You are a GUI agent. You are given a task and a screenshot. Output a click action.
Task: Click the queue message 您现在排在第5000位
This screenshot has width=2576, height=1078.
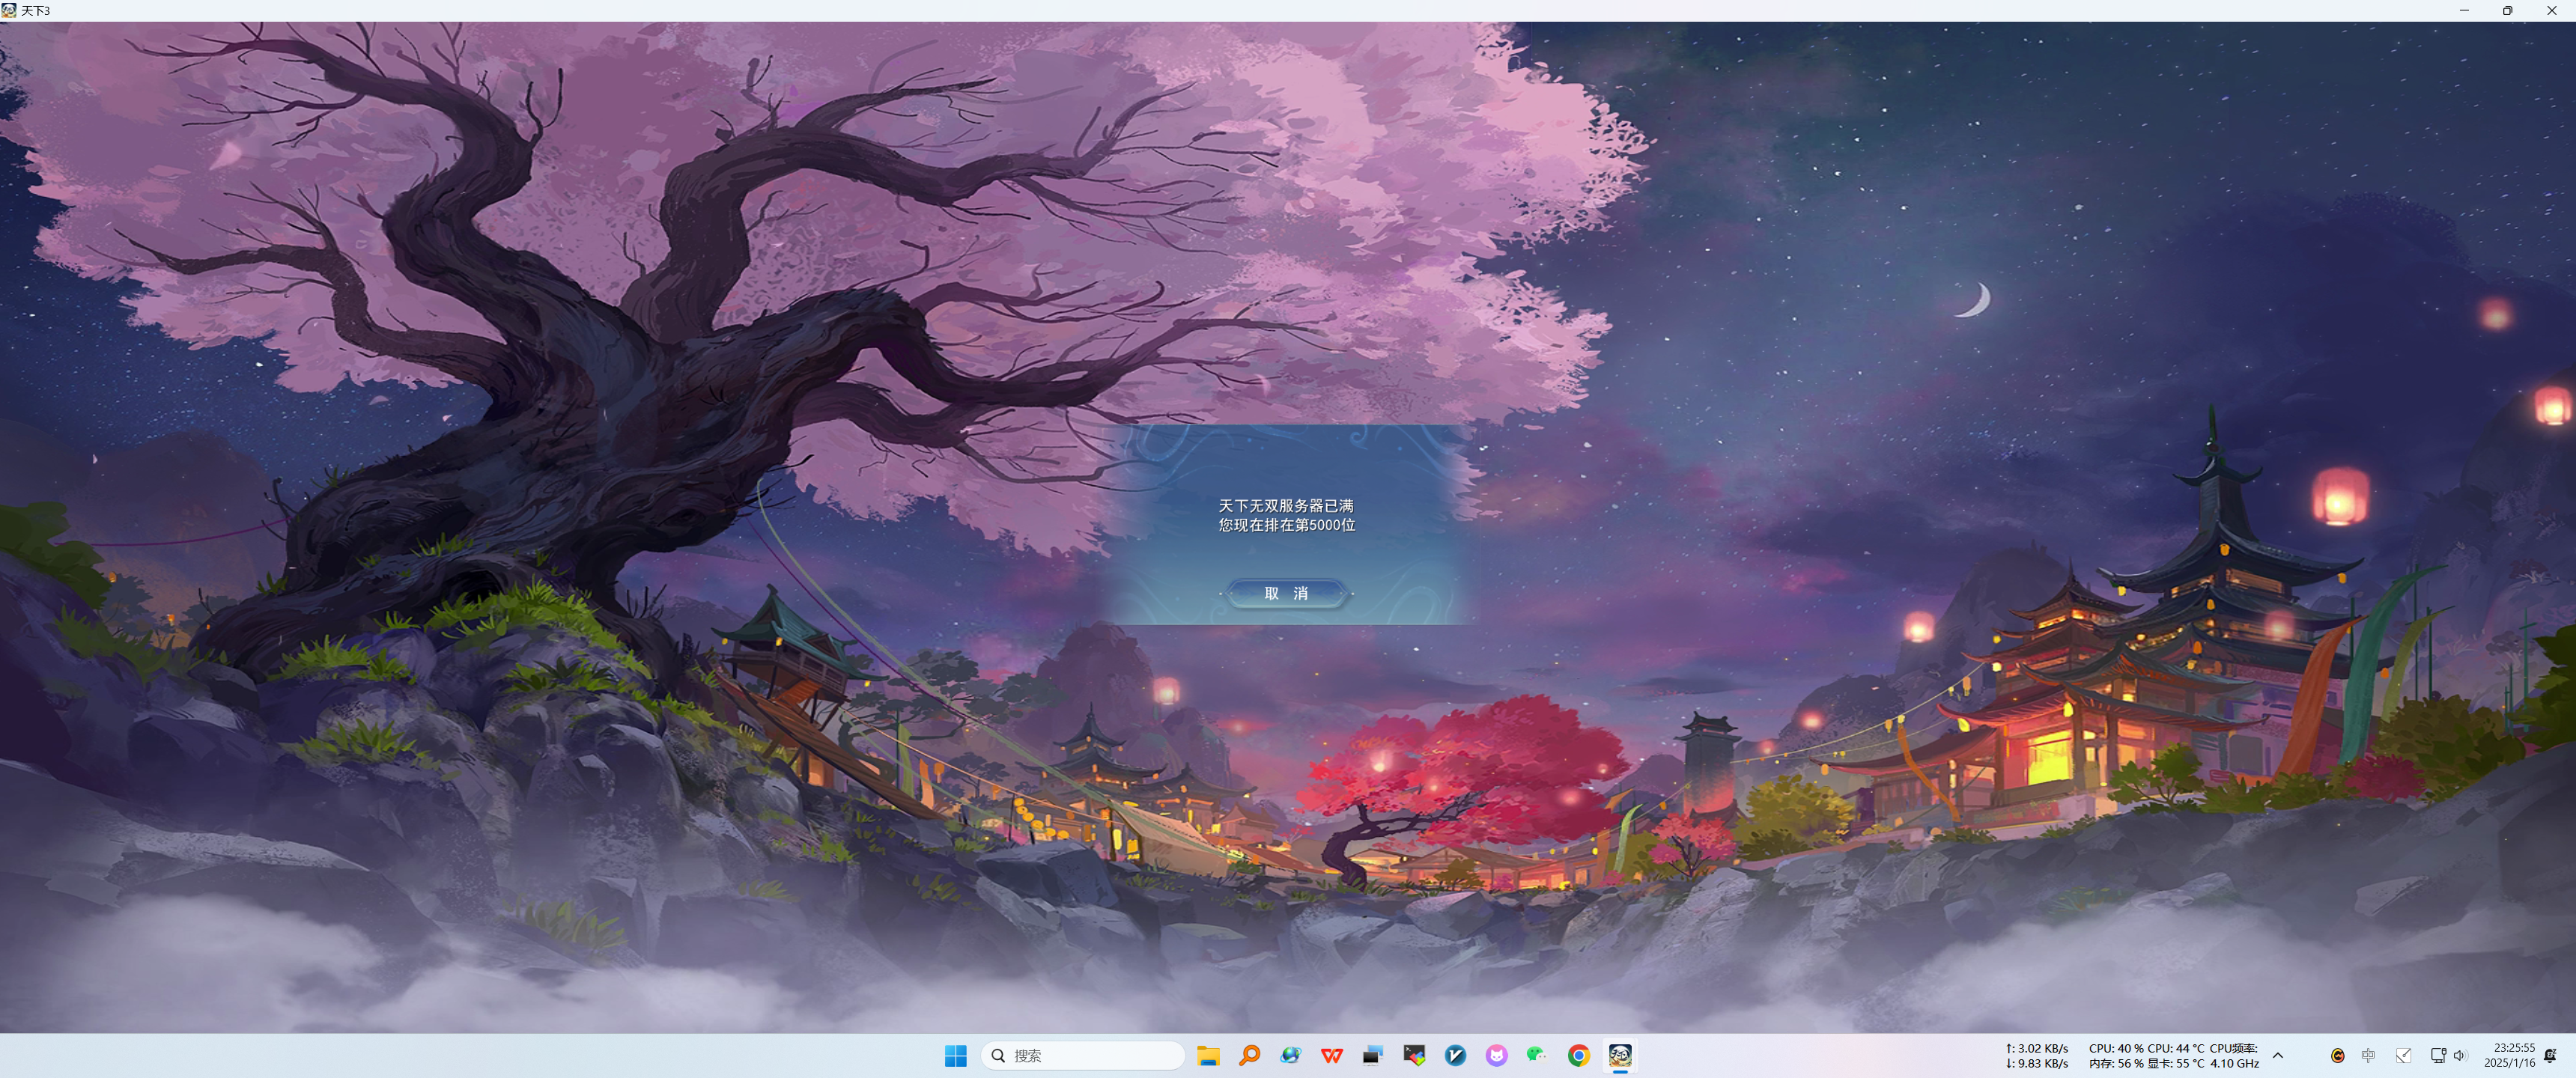(x=1286, y=525)
